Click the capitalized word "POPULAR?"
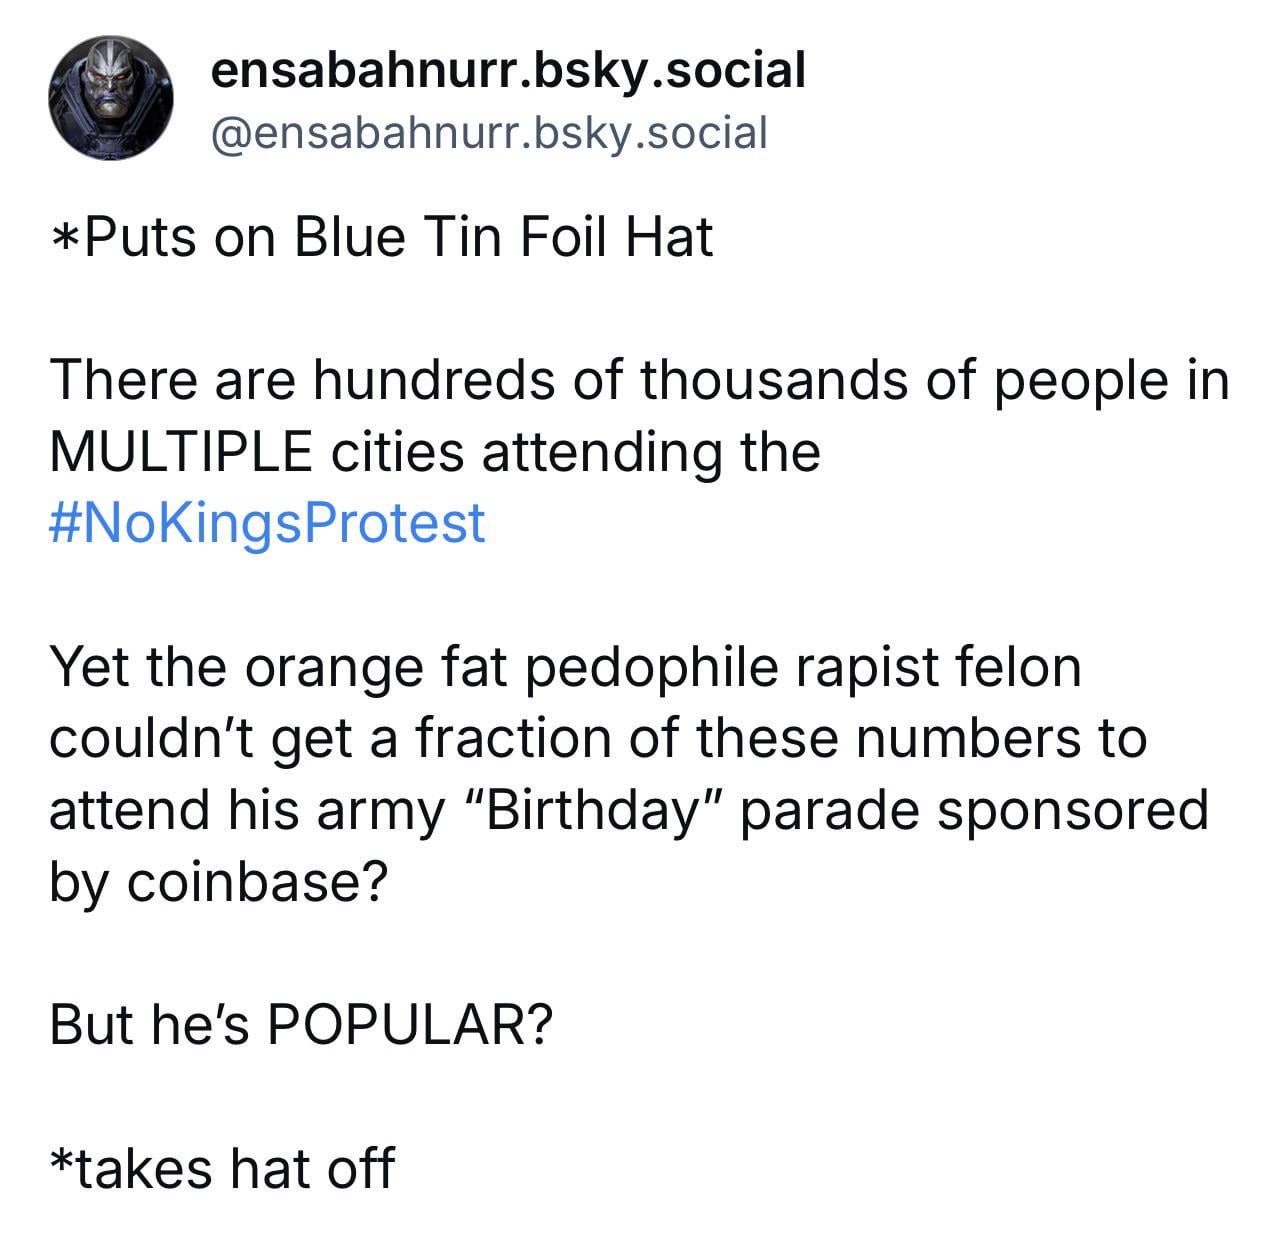This screenshot has height=1236, width=1284. (x=408, y=1024)
